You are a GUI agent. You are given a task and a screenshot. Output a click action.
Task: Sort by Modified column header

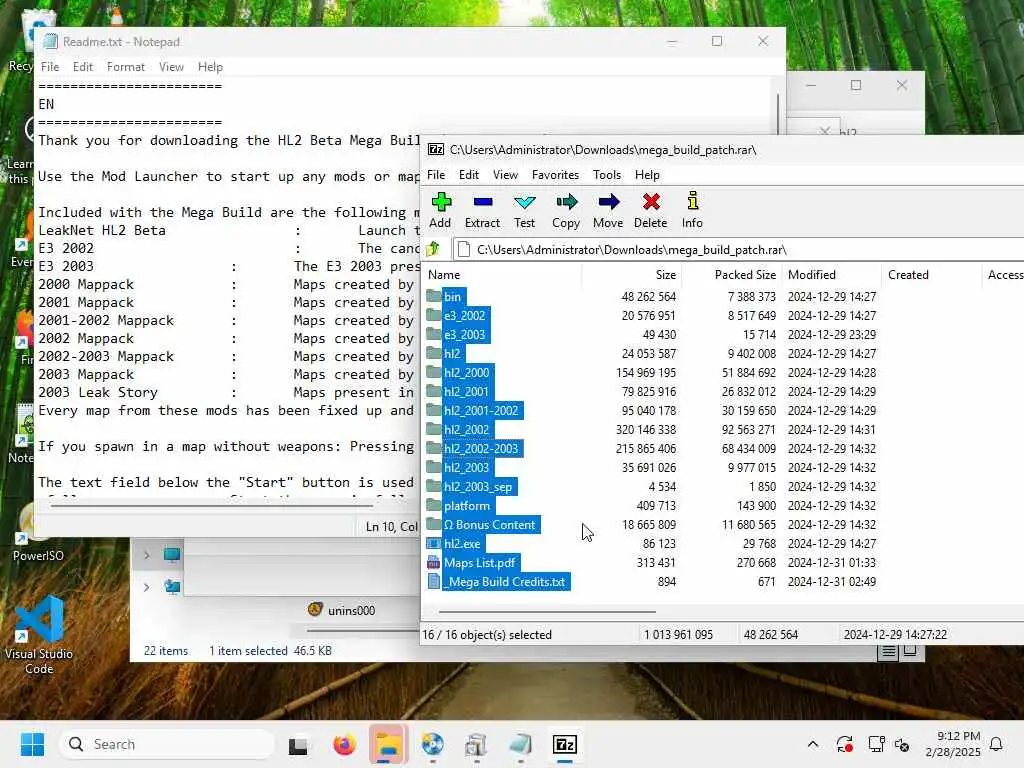pos(831,275)
